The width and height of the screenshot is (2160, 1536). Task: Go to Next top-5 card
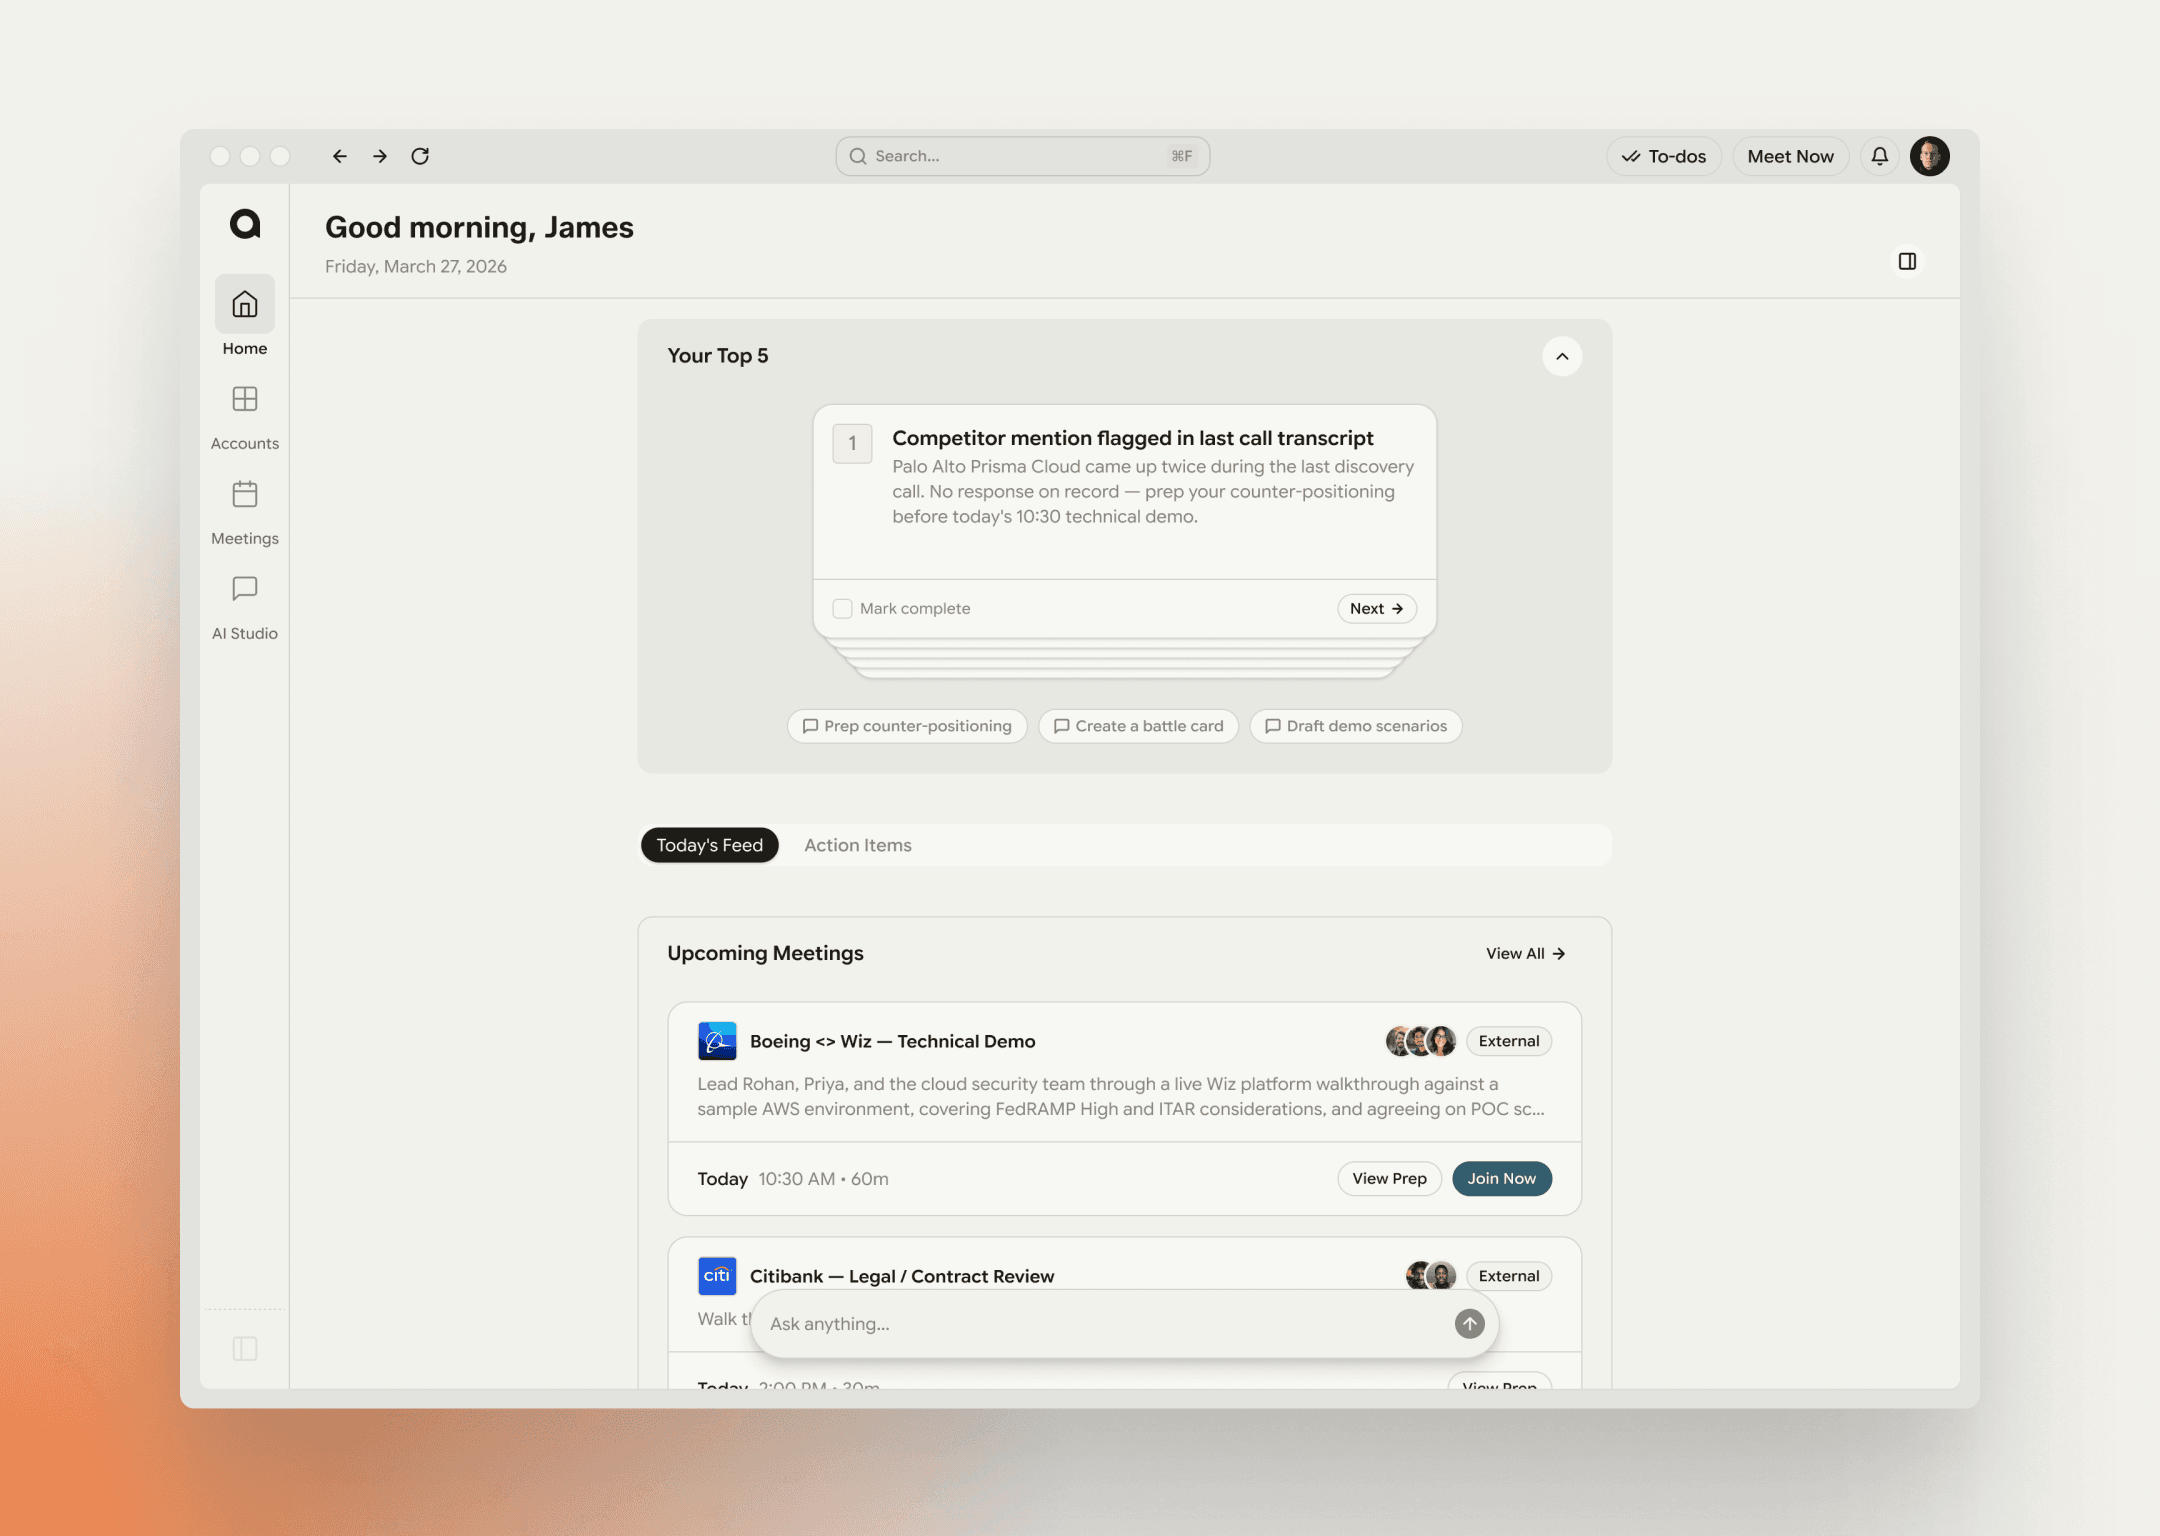1377,609
